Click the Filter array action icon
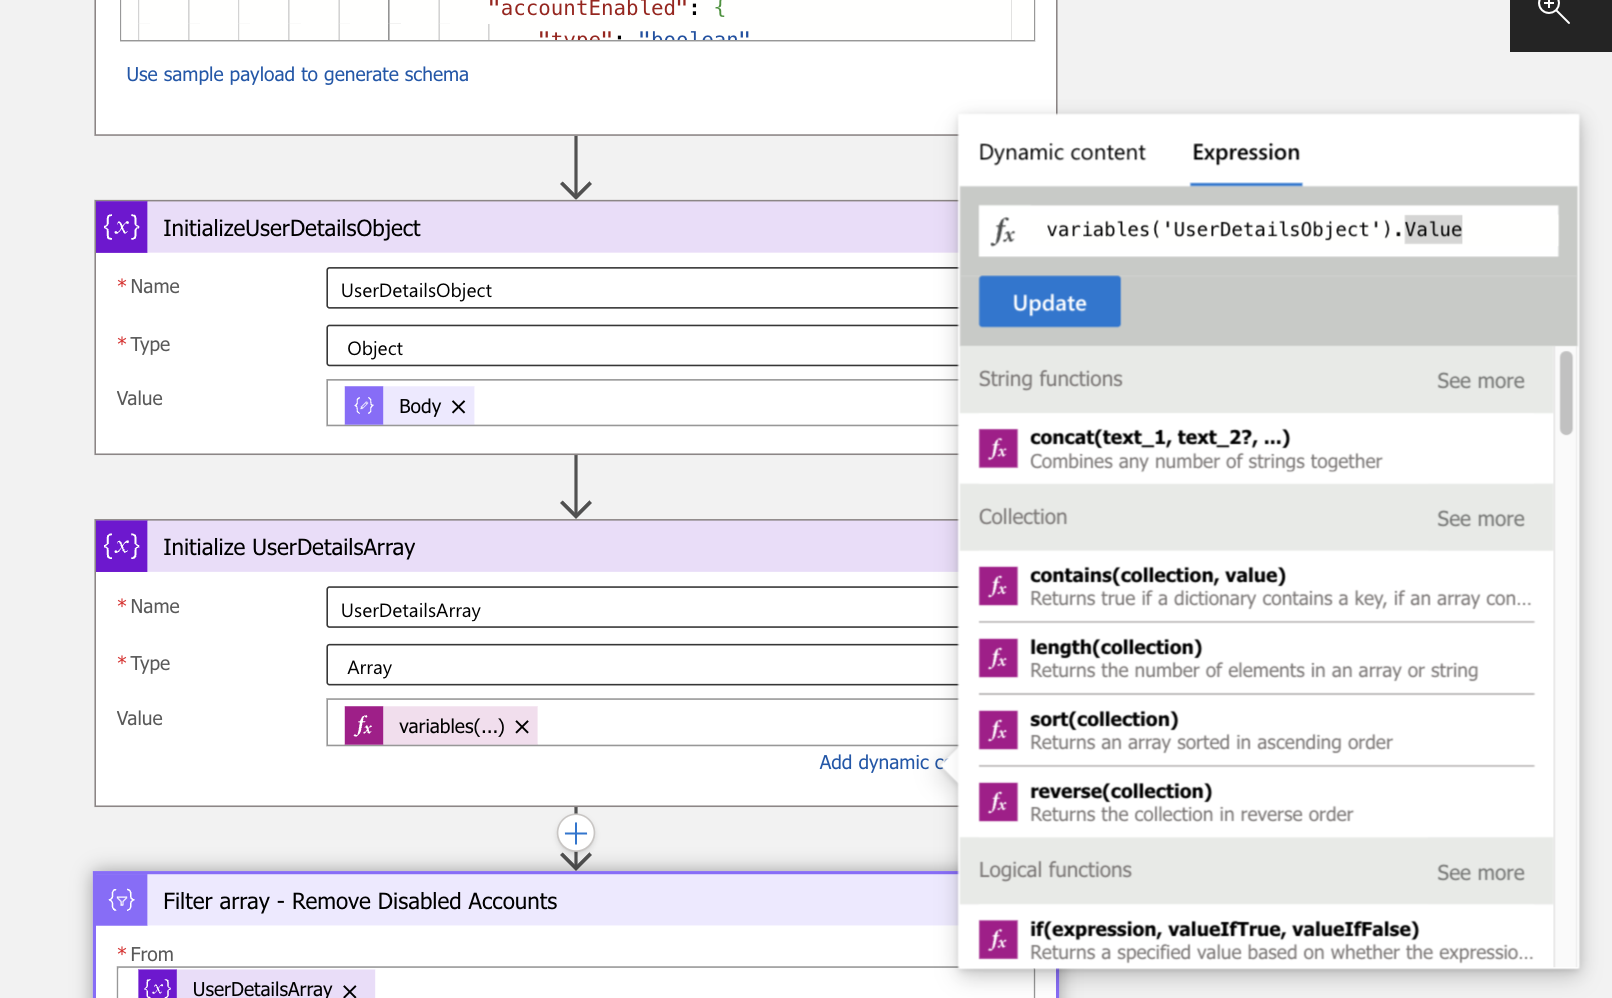Screen dimensions: 1612x998 (122, 900)
